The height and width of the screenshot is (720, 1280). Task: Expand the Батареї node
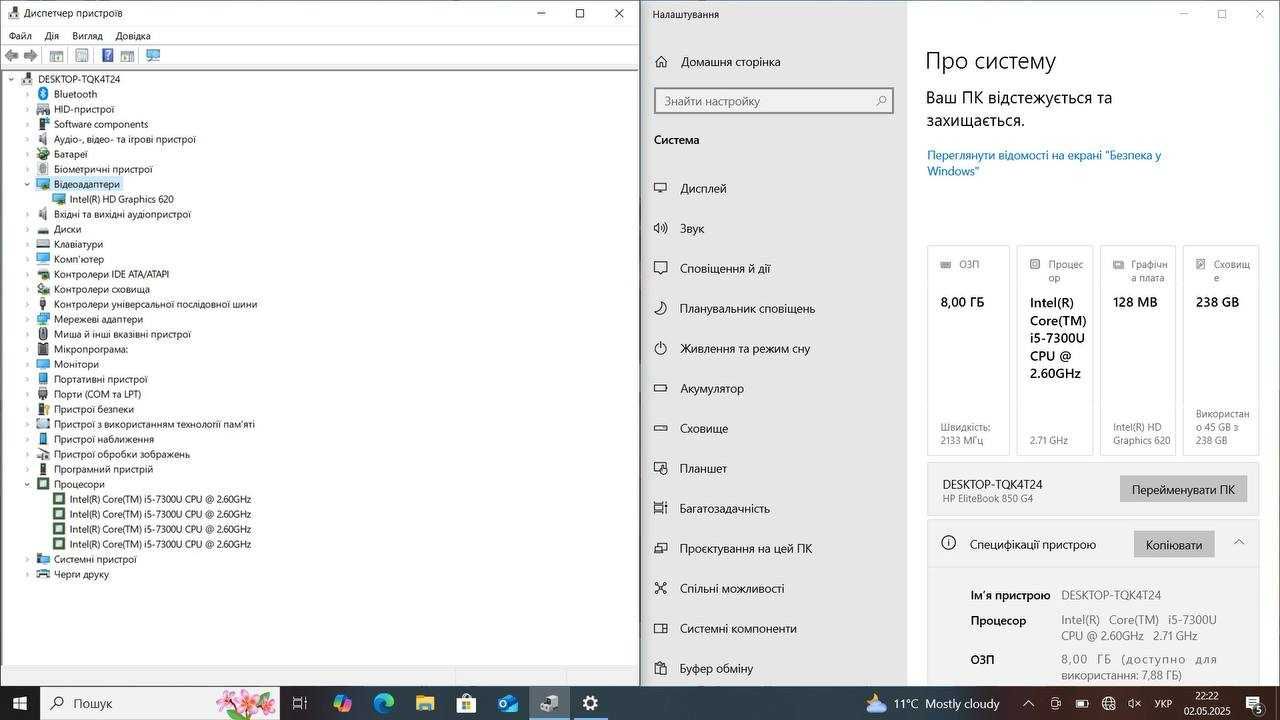28,154
